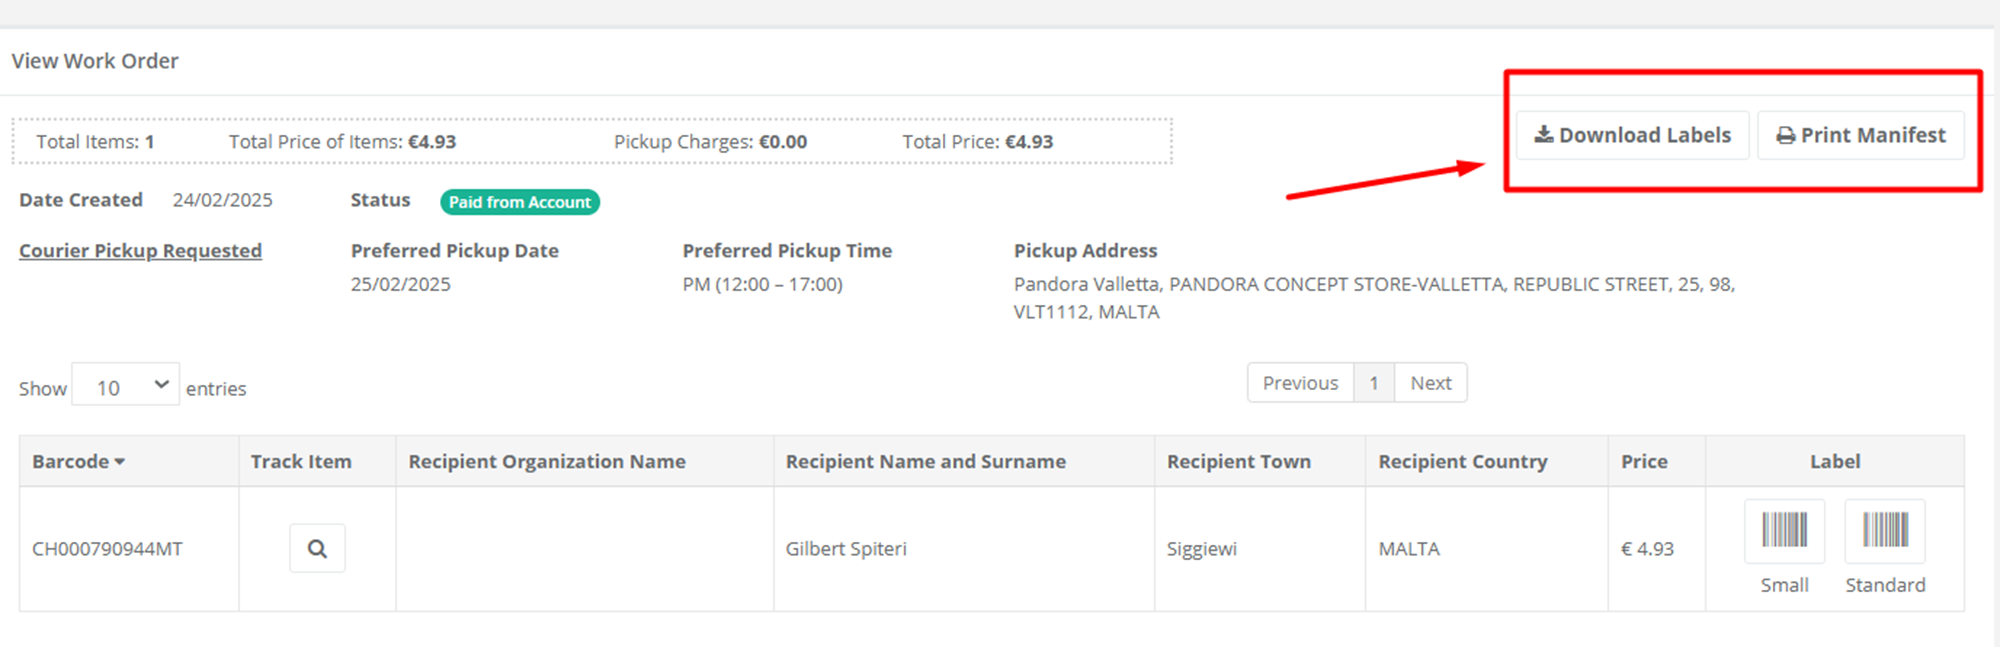
Task: Click the Track Item column header
Action: pyautogui.click(x=301, y=461)
